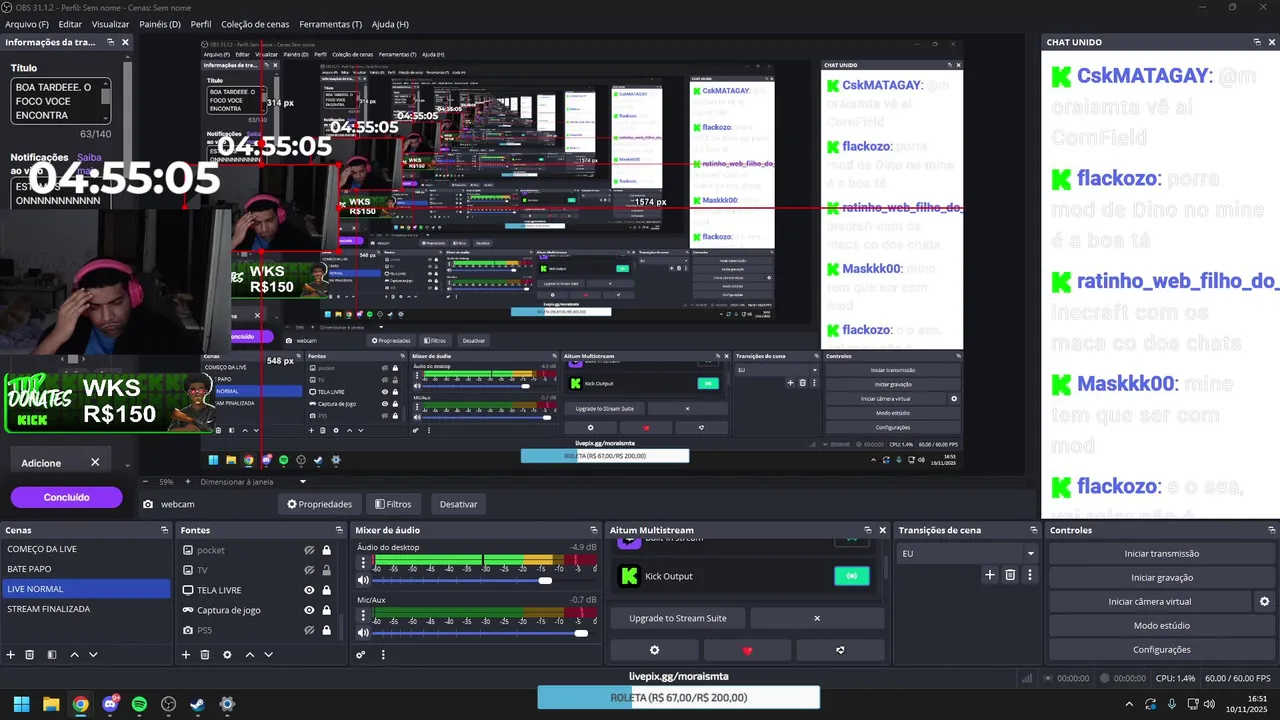Click the stream Título text field
Viewport: 1280px width, 720px height.
pos(62,101)
